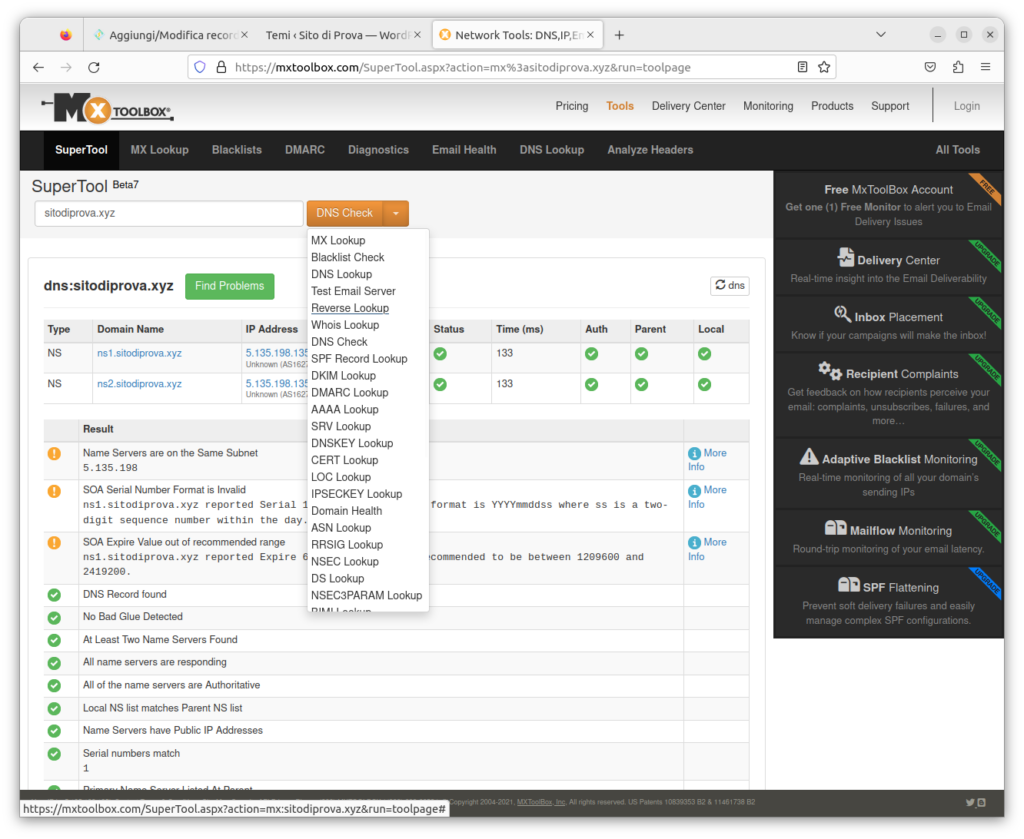This screenshot has height=839, width=1024.
Task: Open the Pricing page
Action: [572, 106]
